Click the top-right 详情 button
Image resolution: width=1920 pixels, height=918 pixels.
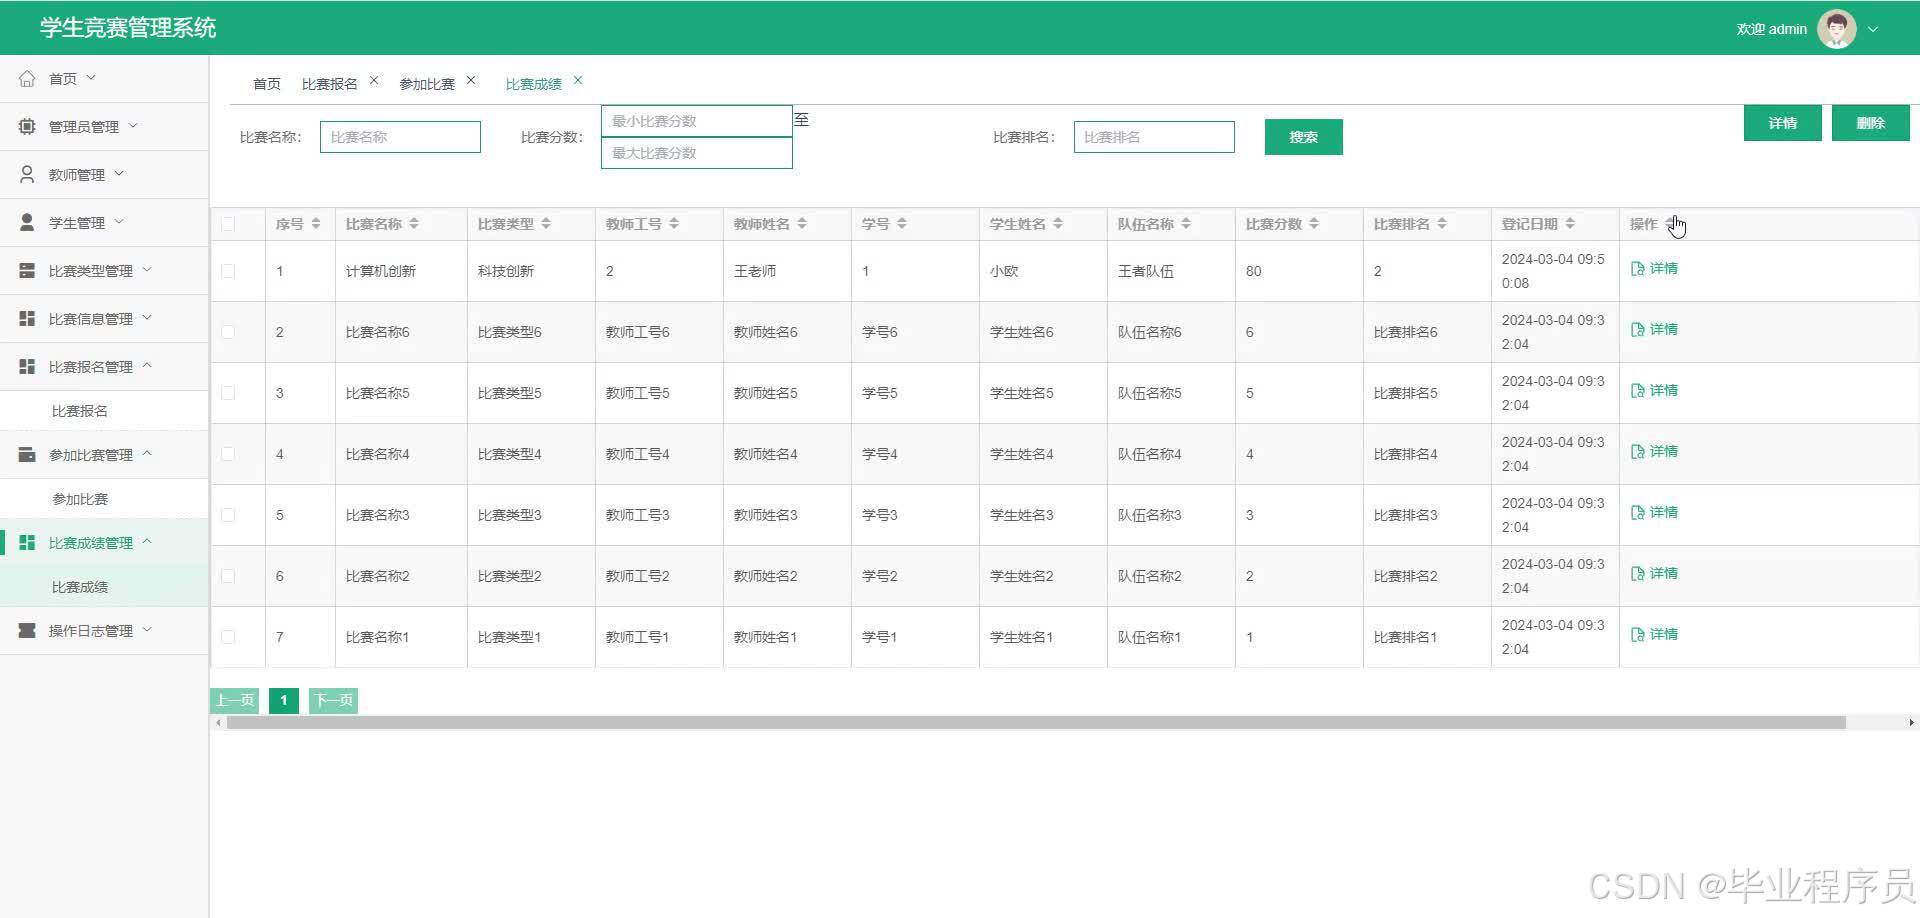click(x=1782, y=123)
